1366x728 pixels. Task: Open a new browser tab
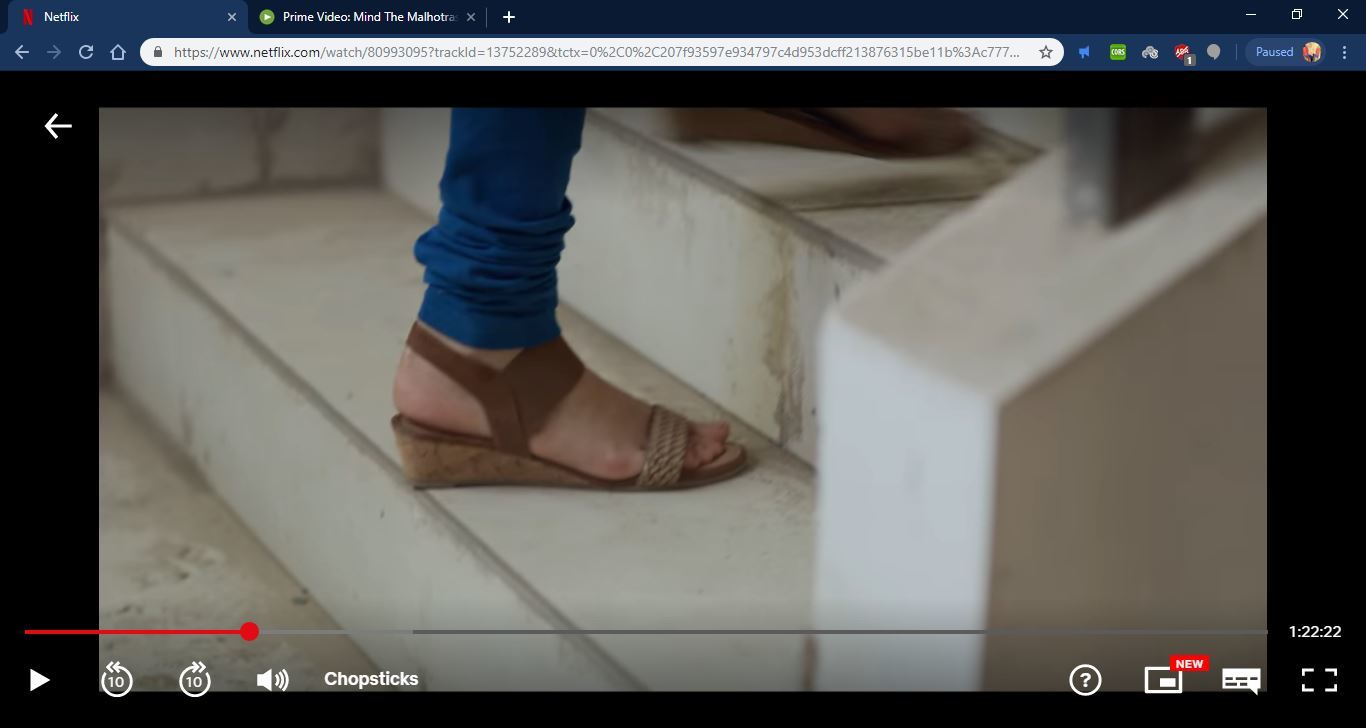[509, 17]
